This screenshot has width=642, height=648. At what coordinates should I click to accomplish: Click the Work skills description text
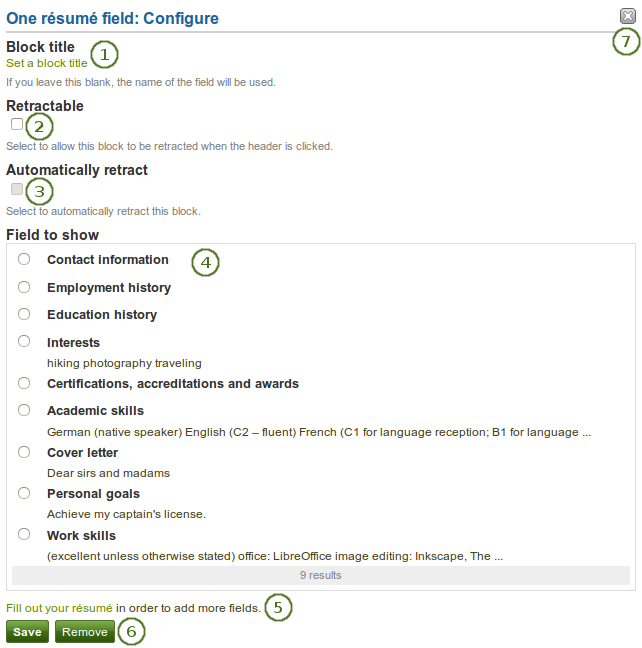pyautogui.click(x=275, y=556)
